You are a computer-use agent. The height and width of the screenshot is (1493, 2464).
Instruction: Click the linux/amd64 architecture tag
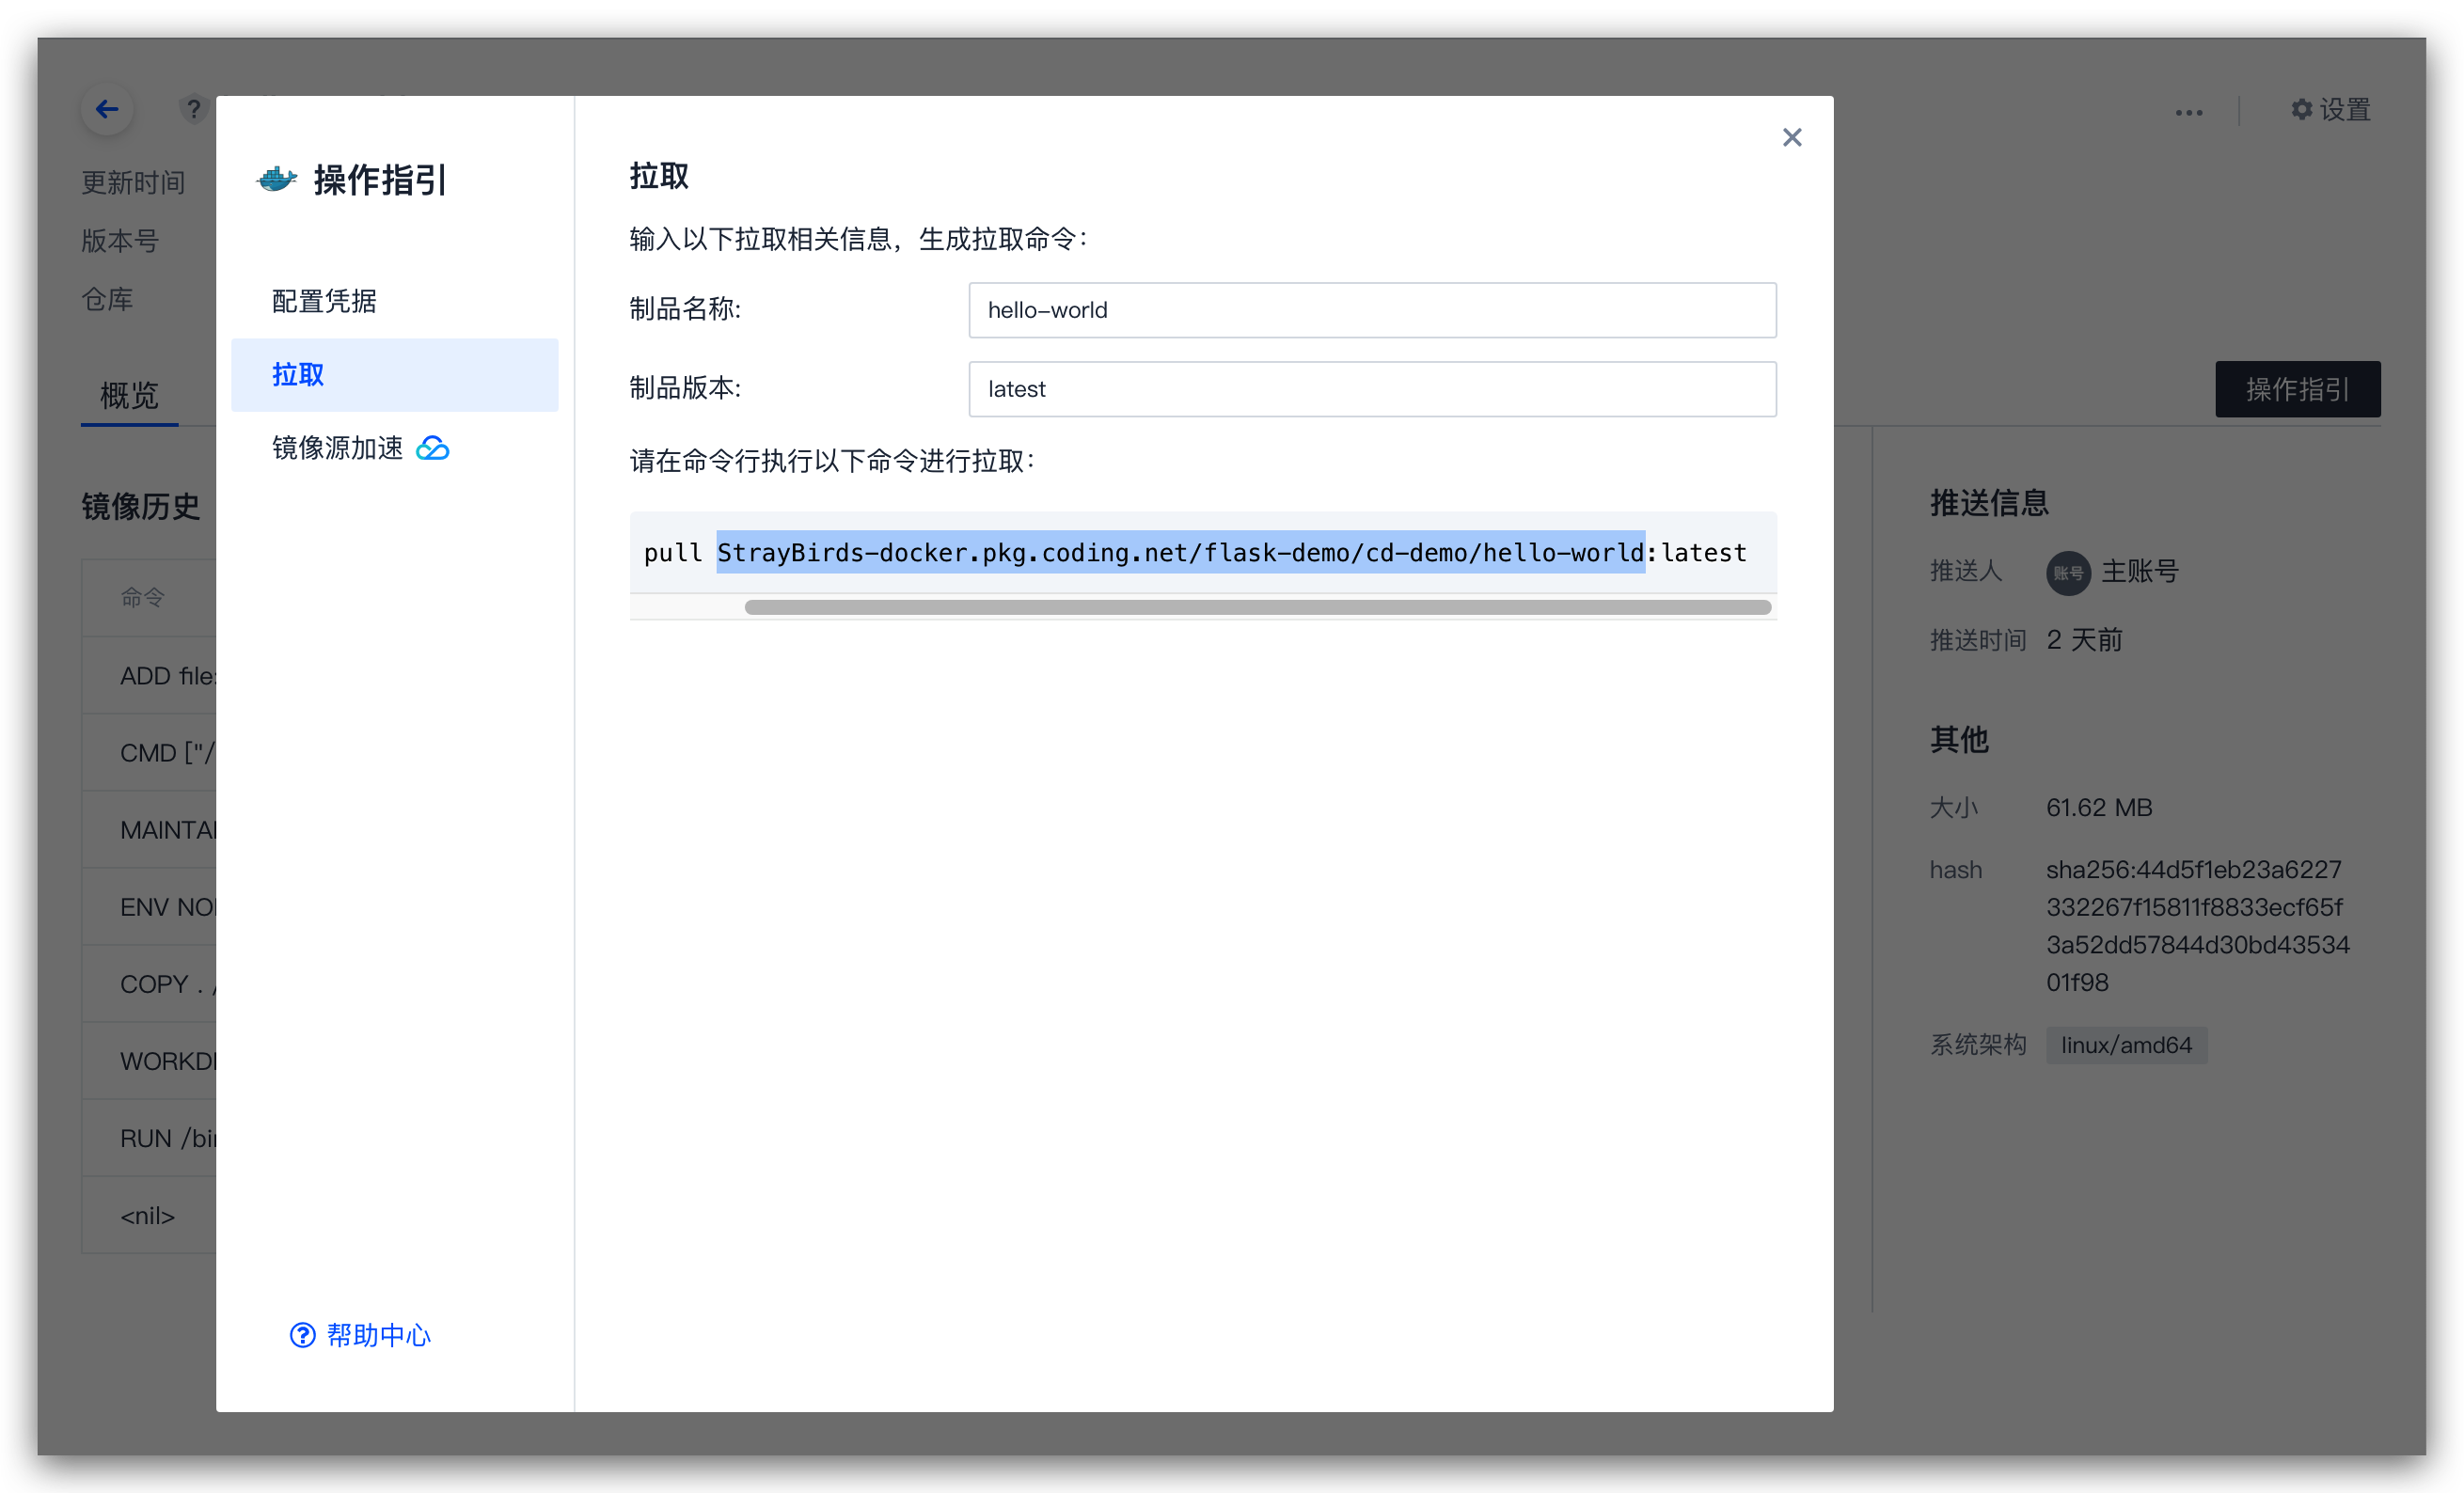(x=2126, y=1045)
